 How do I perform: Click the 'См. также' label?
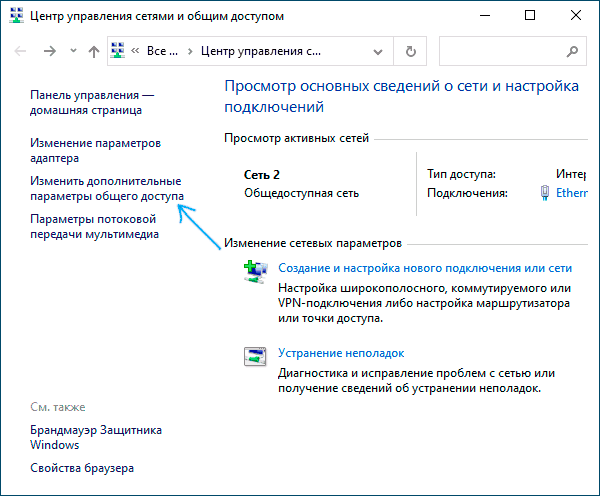(x=58, y=407)
